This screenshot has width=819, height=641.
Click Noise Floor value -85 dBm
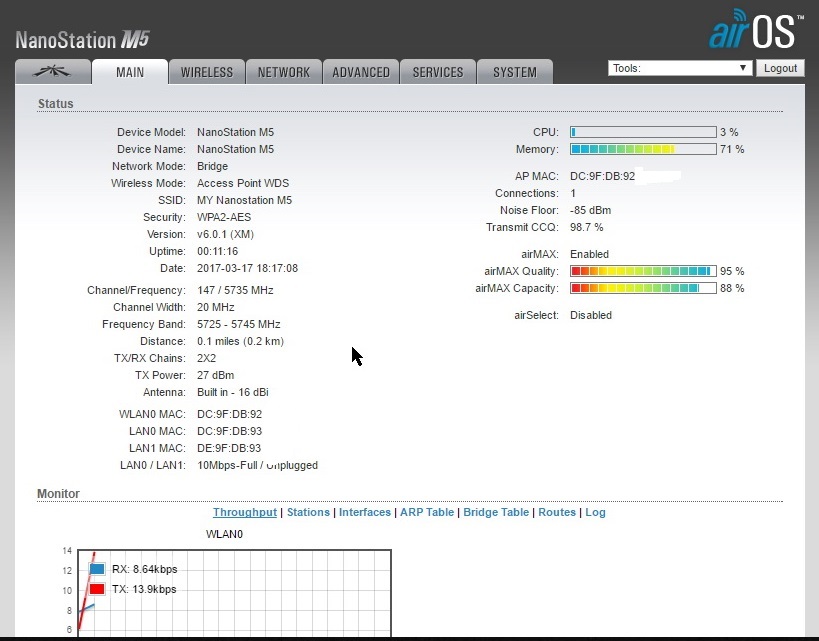coord(591,210)
